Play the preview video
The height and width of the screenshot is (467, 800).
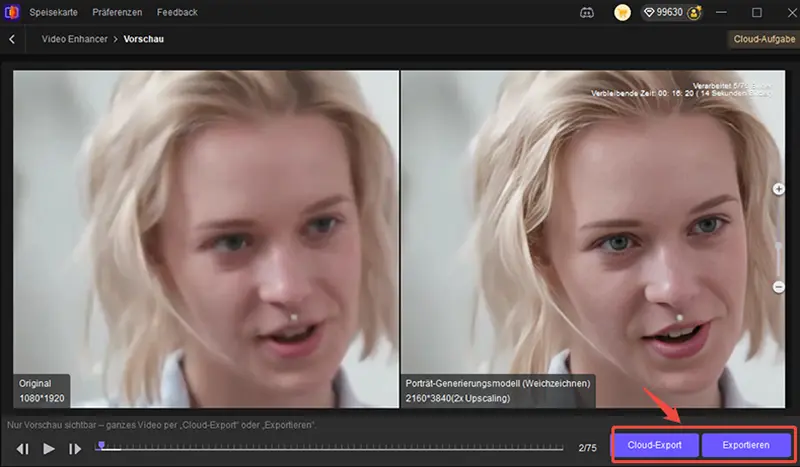(48, 449)
